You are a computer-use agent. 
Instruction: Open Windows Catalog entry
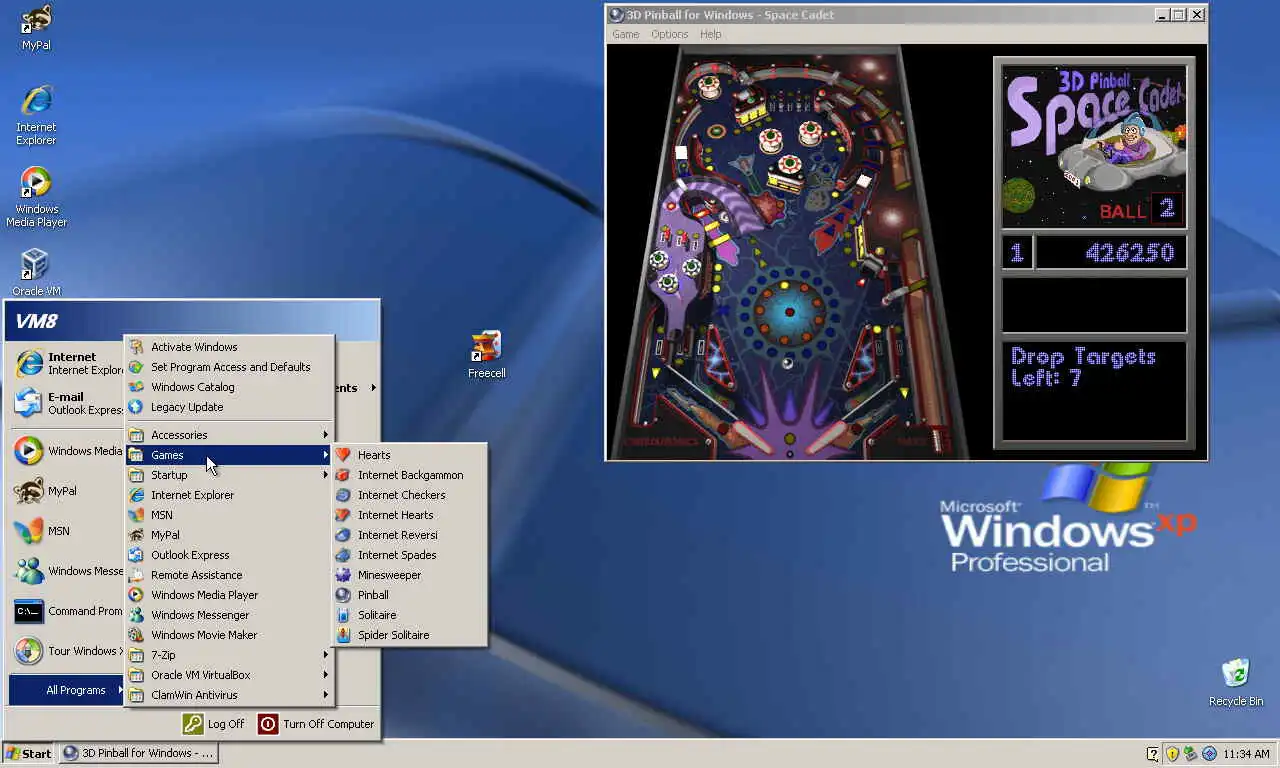click(x=229, y=387)
